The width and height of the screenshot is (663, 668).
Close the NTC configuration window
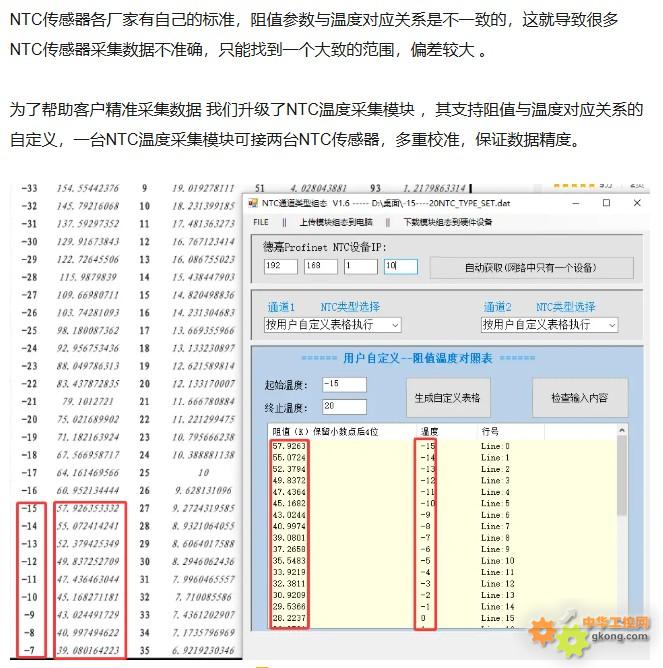[x=636, y=203]
